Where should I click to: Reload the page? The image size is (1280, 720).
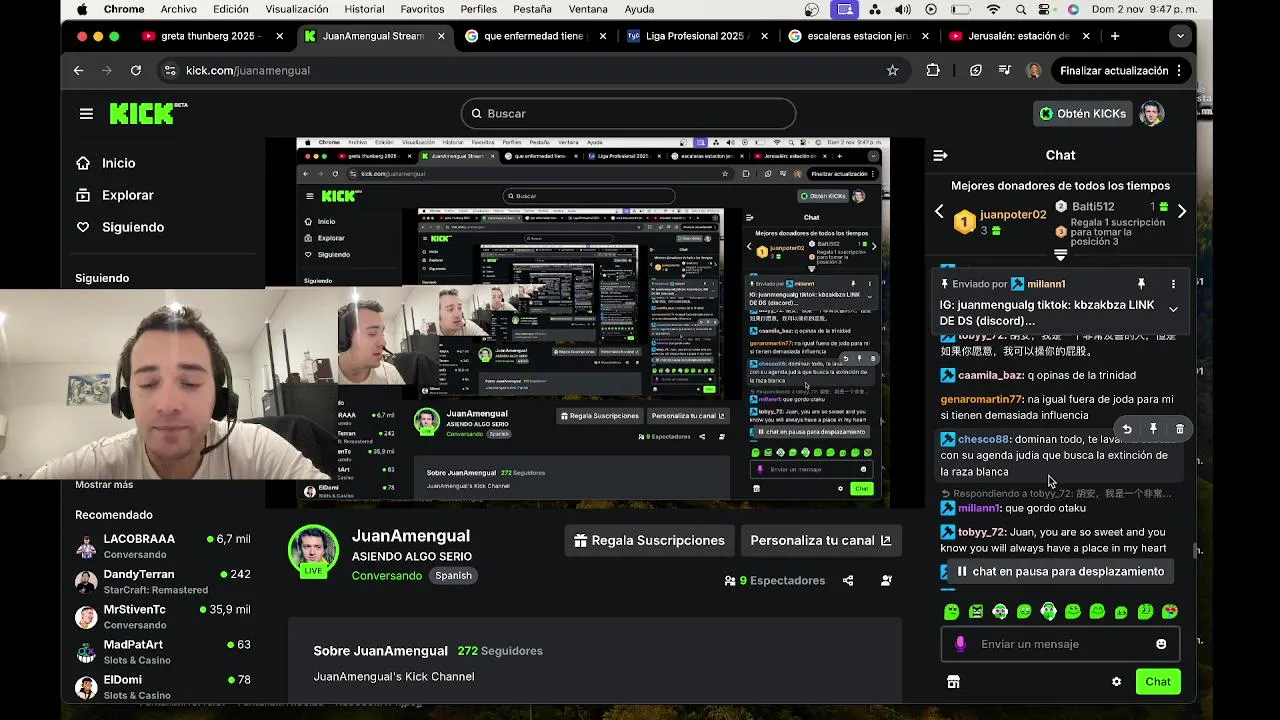pos(136,71)
